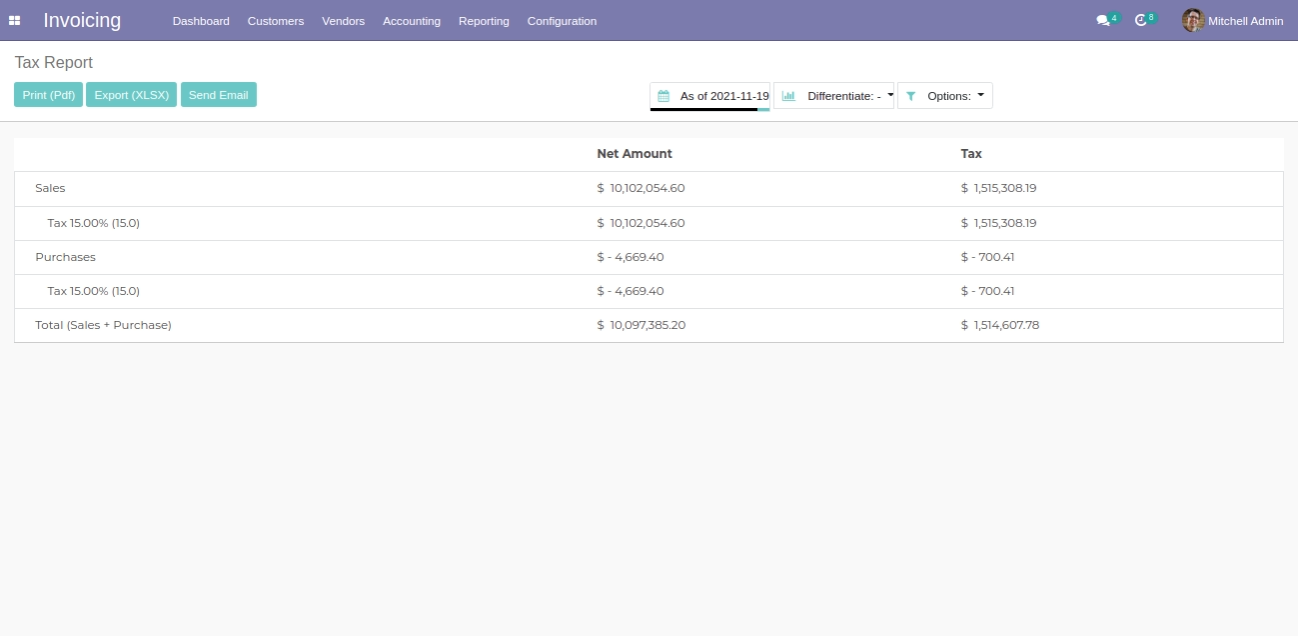Open the Customers menu

tap(275, 21)
